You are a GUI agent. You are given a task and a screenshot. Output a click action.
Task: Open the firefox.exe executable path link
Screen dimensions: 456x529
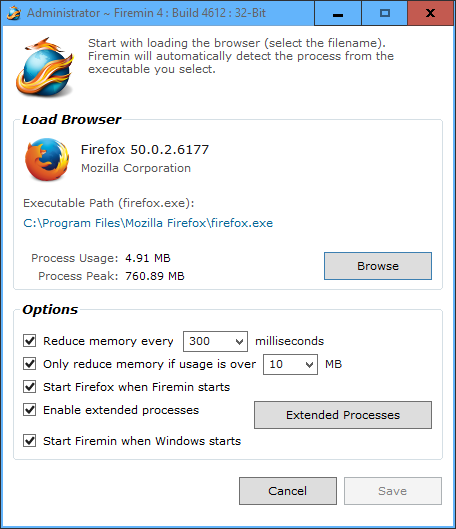click(x=148, y=223)
